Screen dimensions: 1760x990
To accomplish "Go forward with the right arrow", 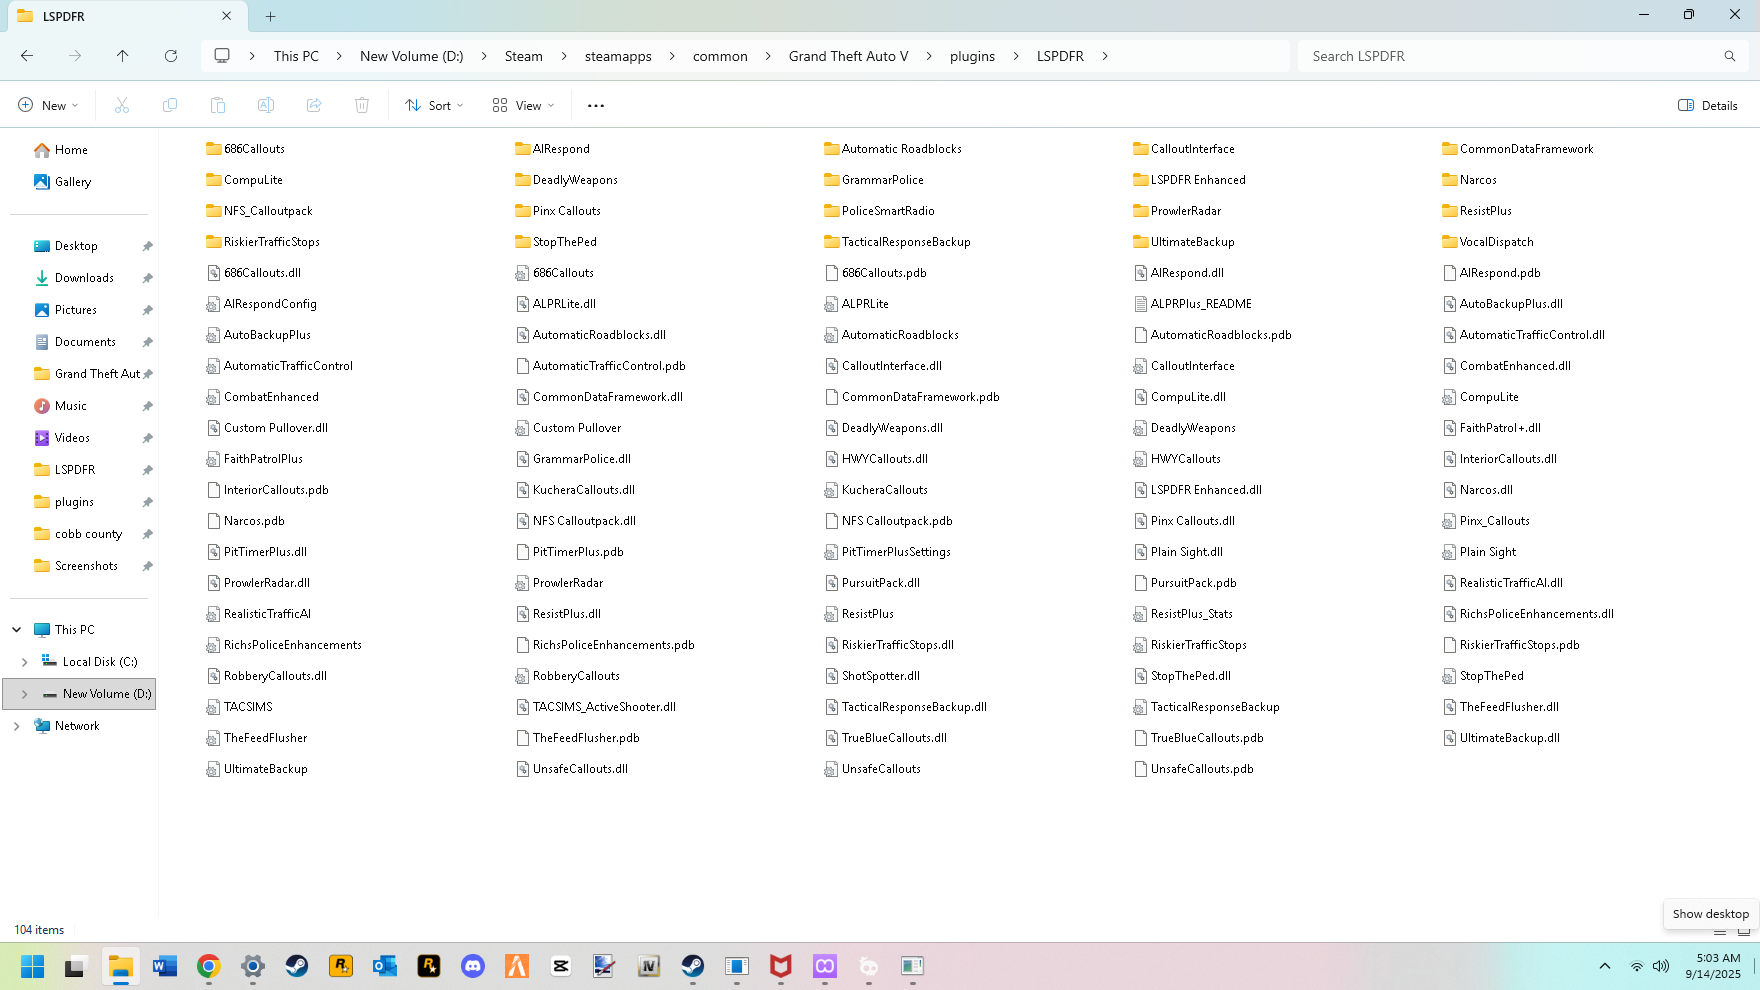I will click(75, 56).
